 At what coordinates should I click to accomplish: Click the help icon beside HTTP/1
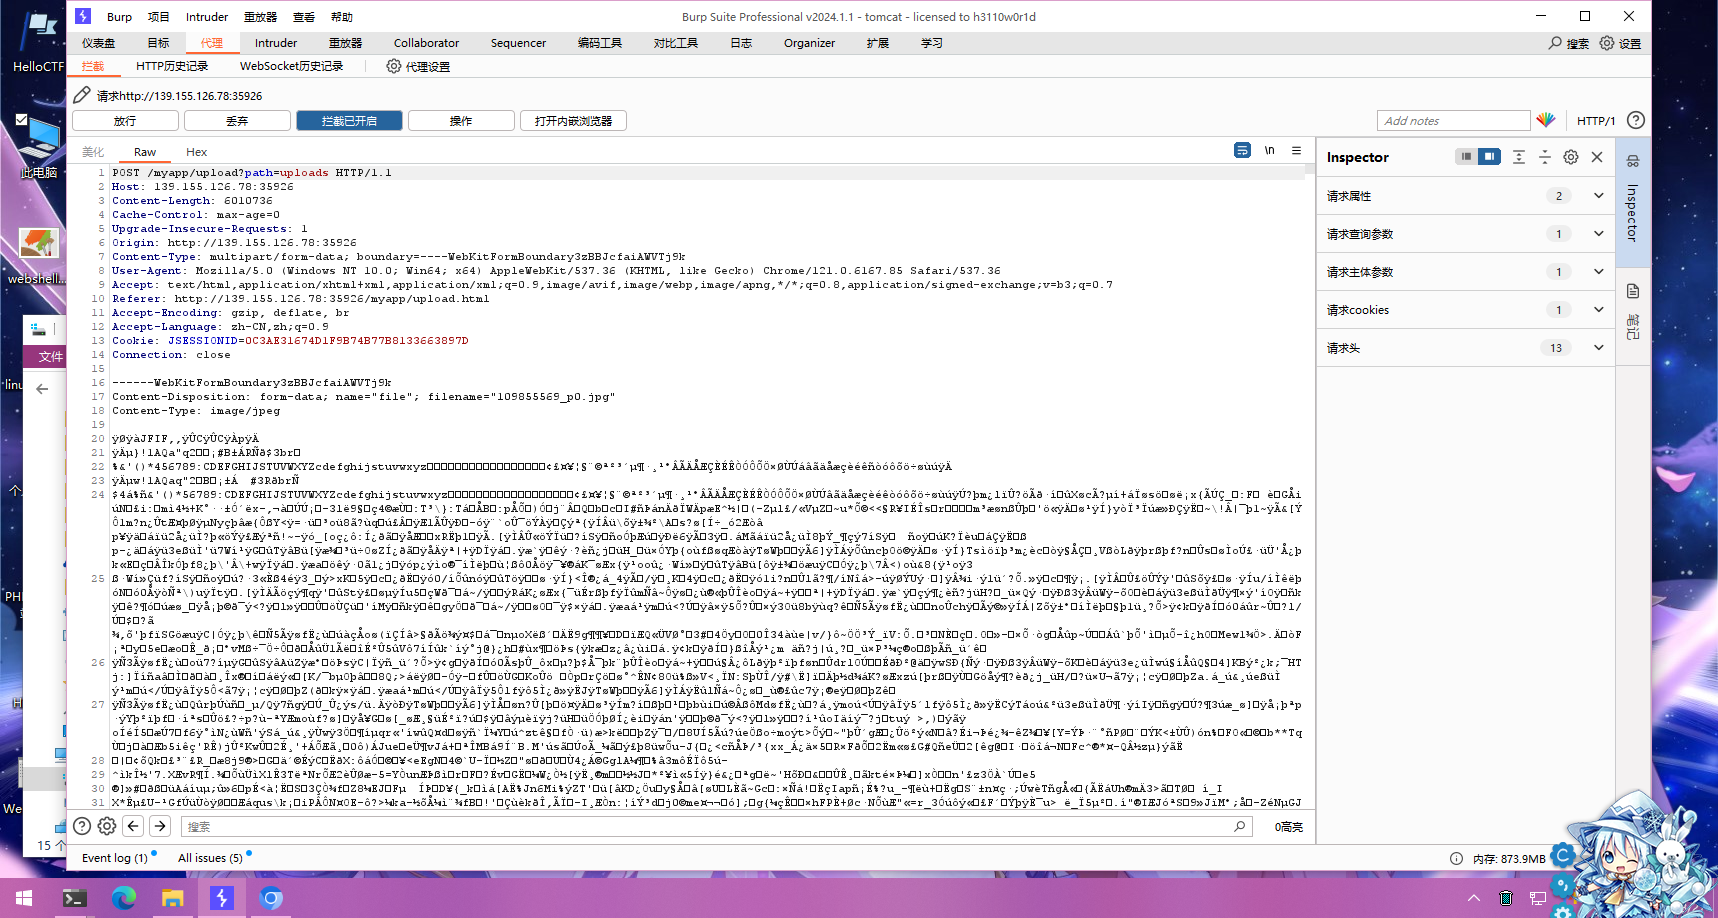(x=1636, y=120)
